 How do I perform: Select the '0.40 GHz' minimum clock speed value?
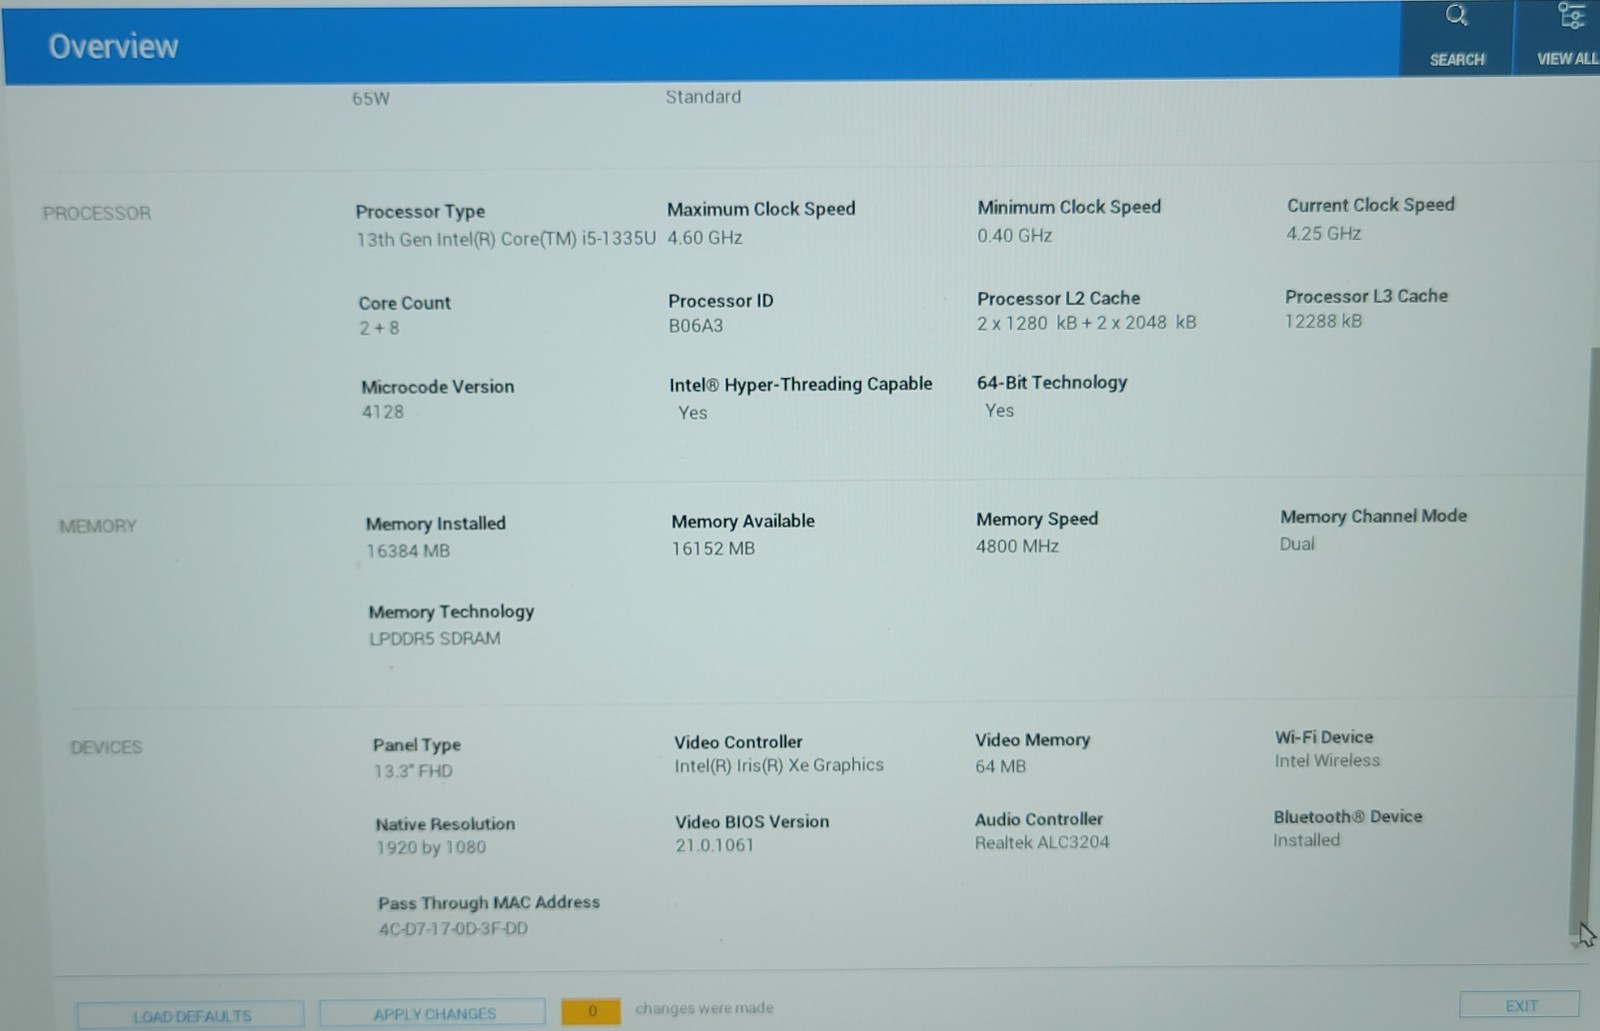pos(1015,235)
